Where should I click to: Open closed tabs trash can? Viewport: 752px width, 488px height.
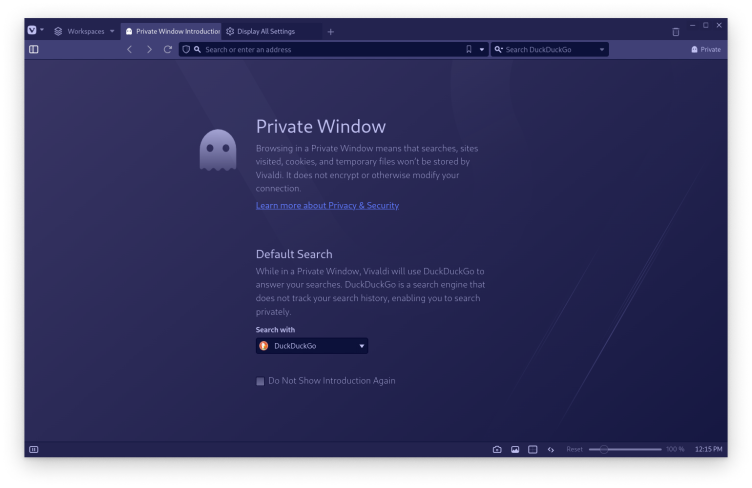[x=675, y=32]
